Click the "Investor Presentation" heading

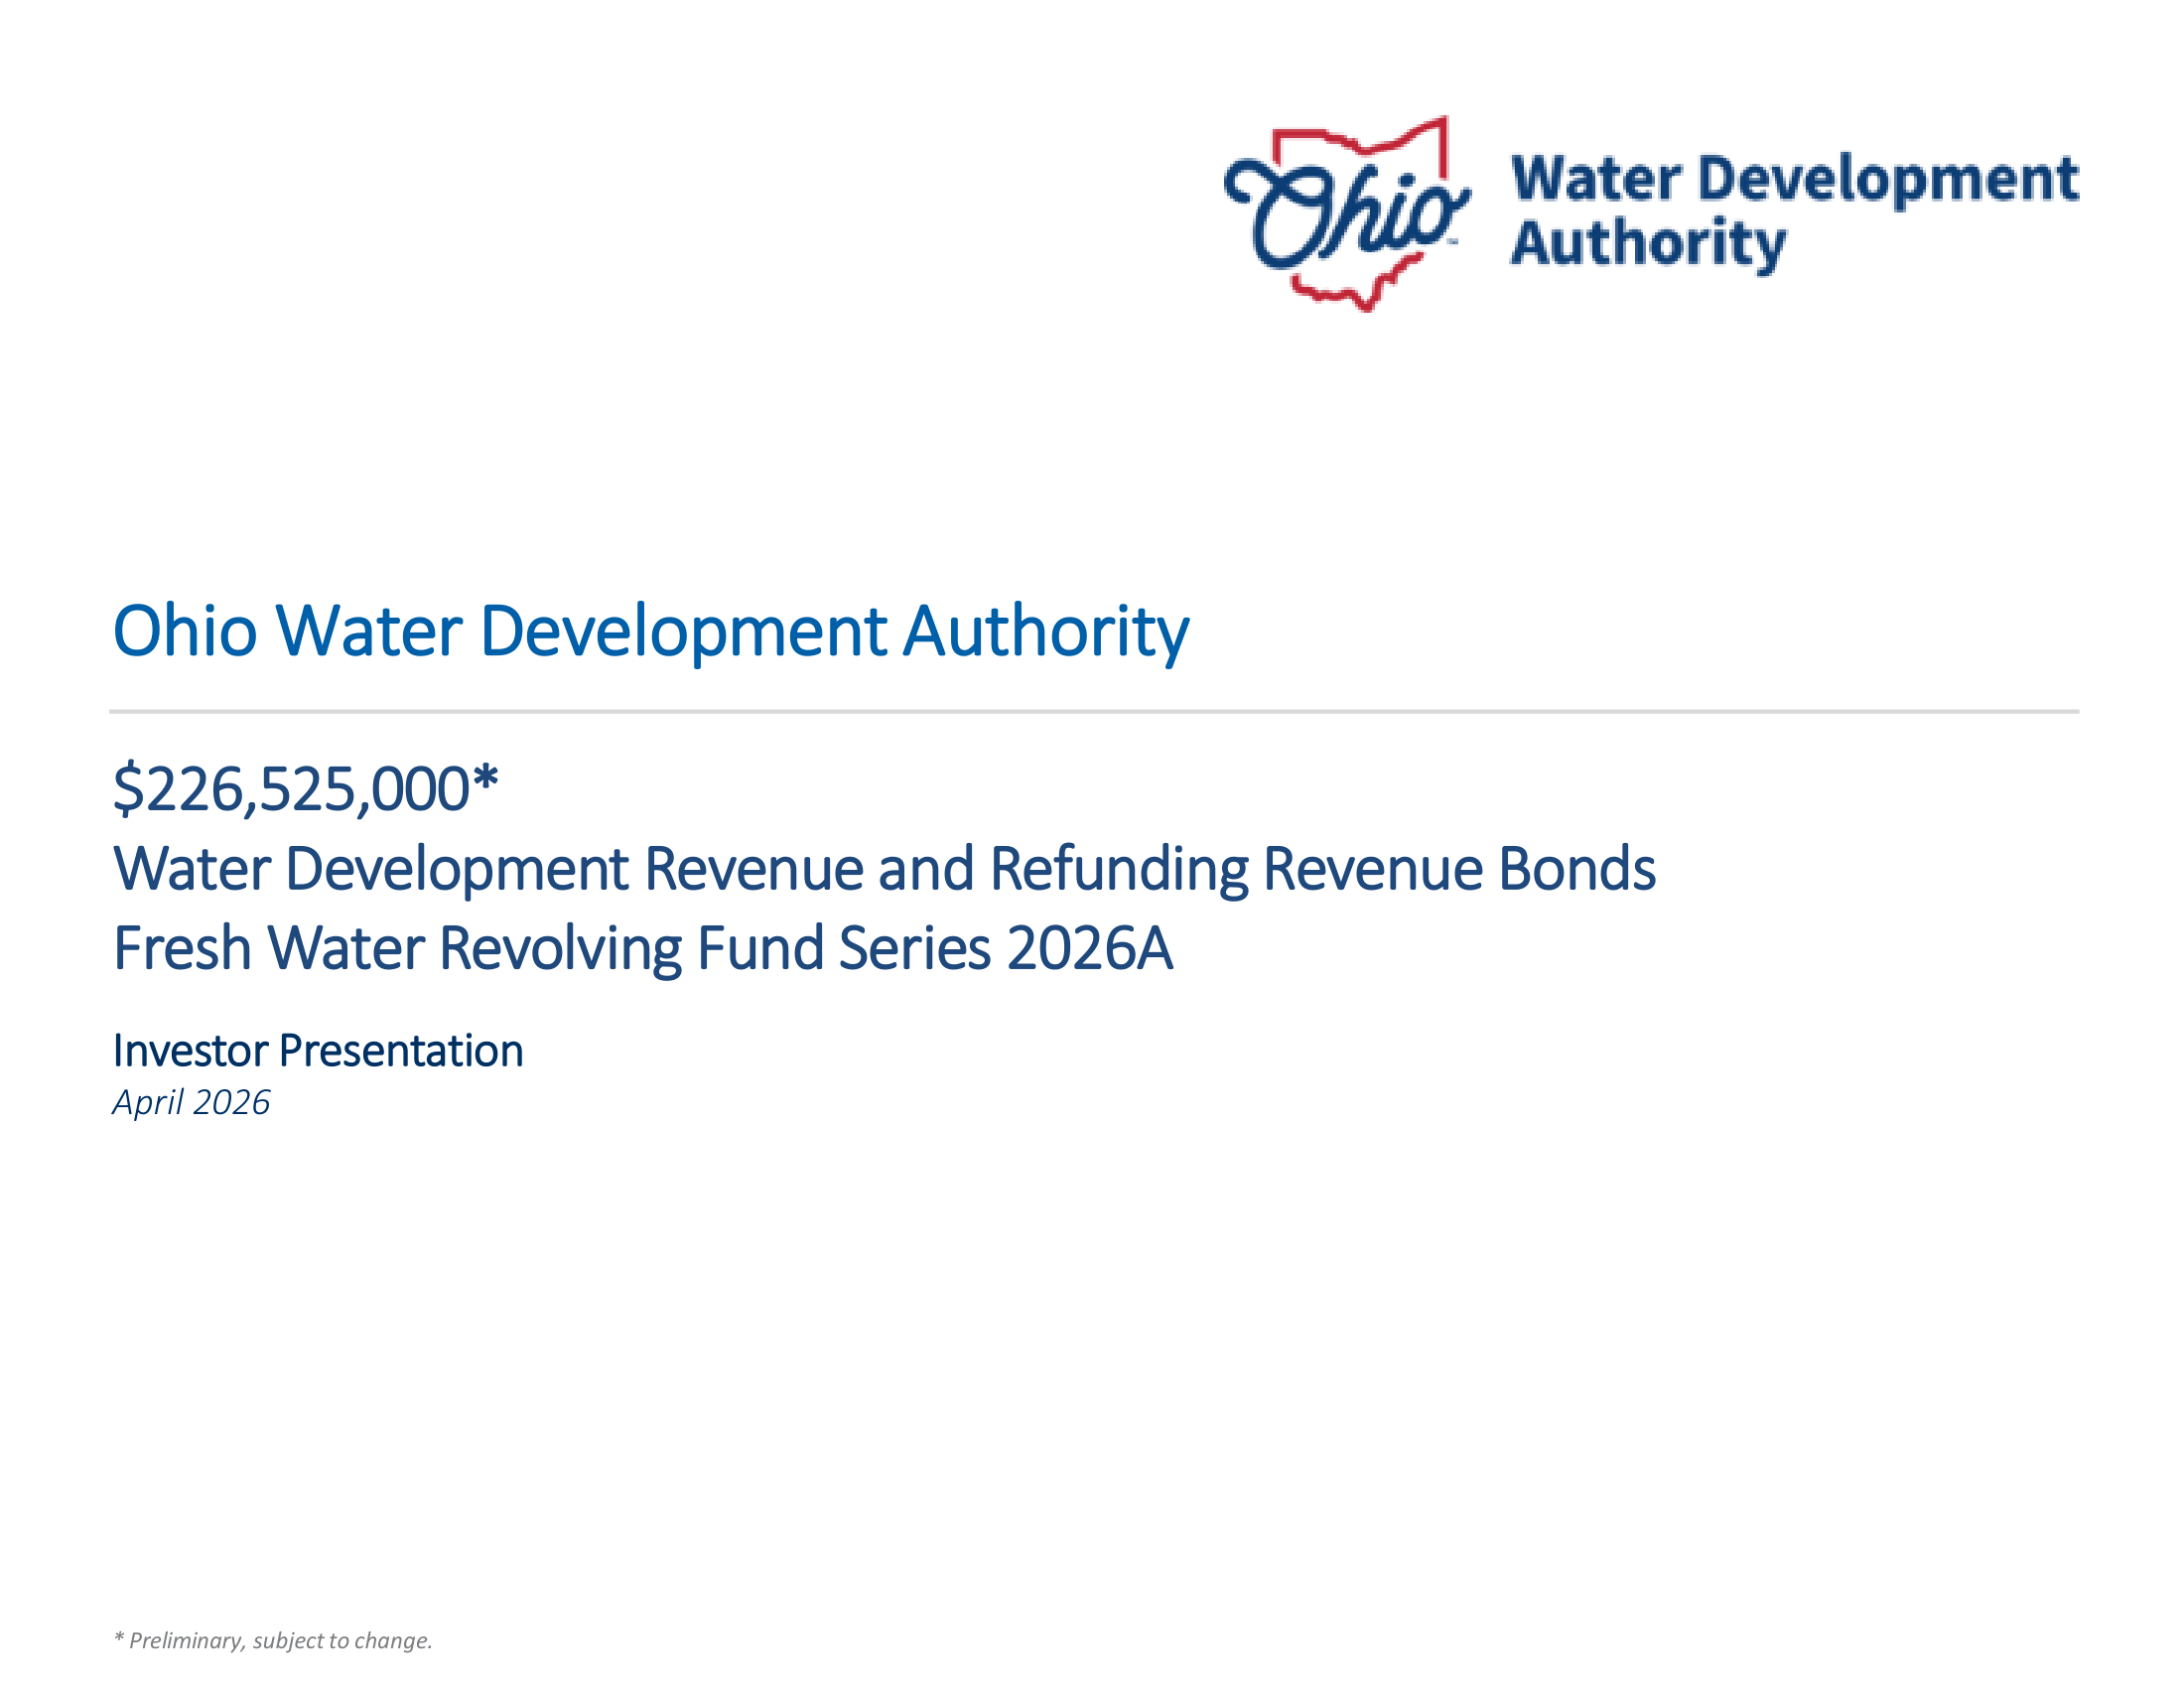pos(318,1051)
